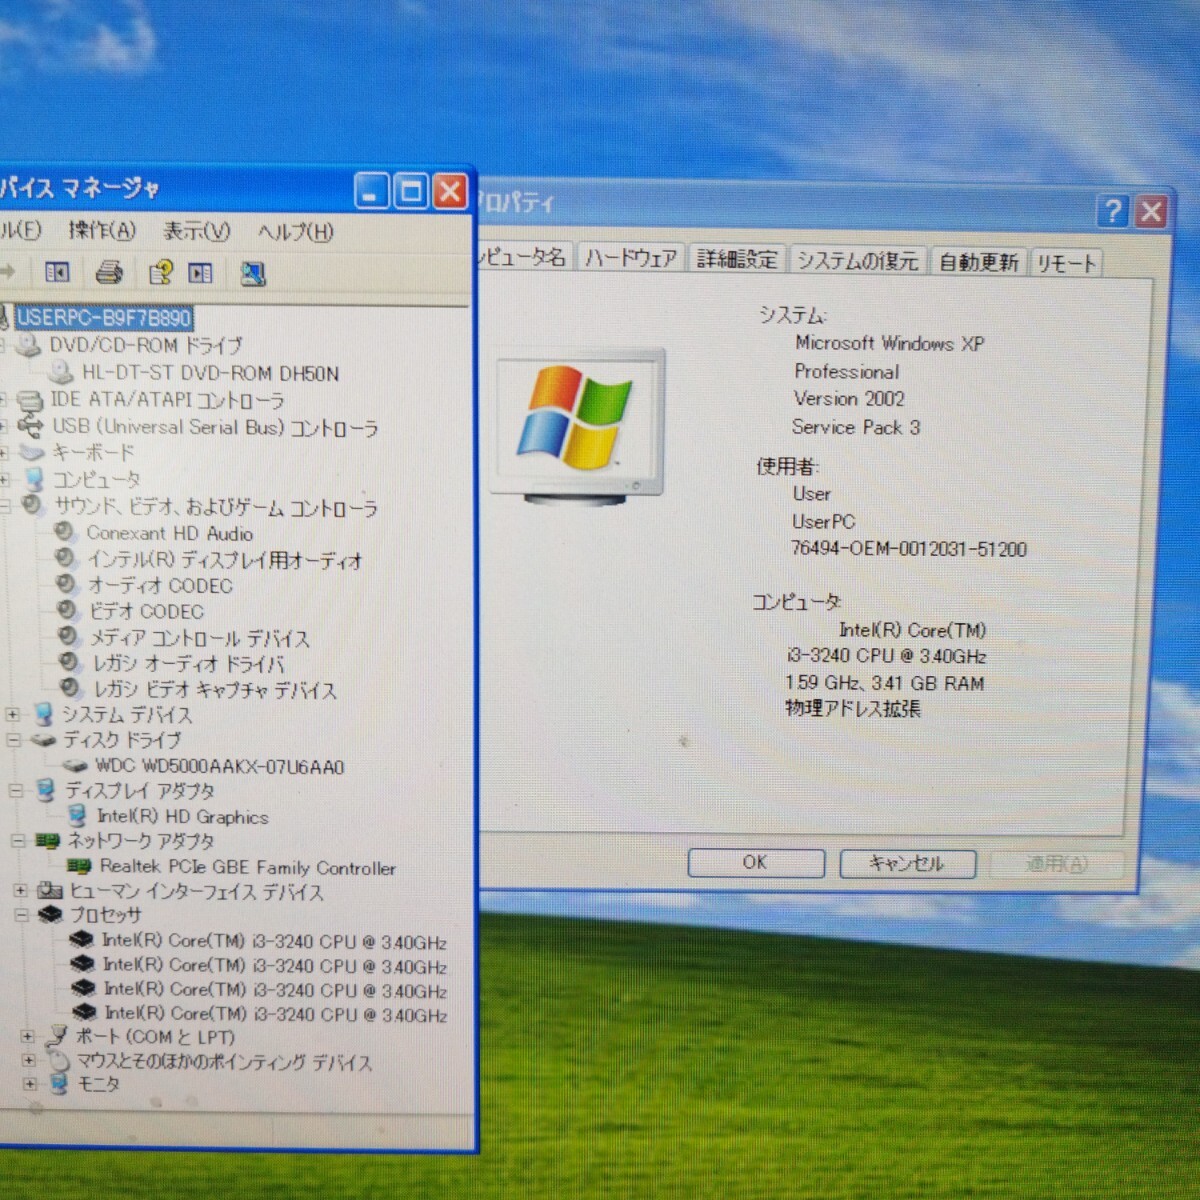Click the IDE ATA/ATAPI コントローラ icon
Viewport: 1200px width, 1200px height.
coord(31,400)
